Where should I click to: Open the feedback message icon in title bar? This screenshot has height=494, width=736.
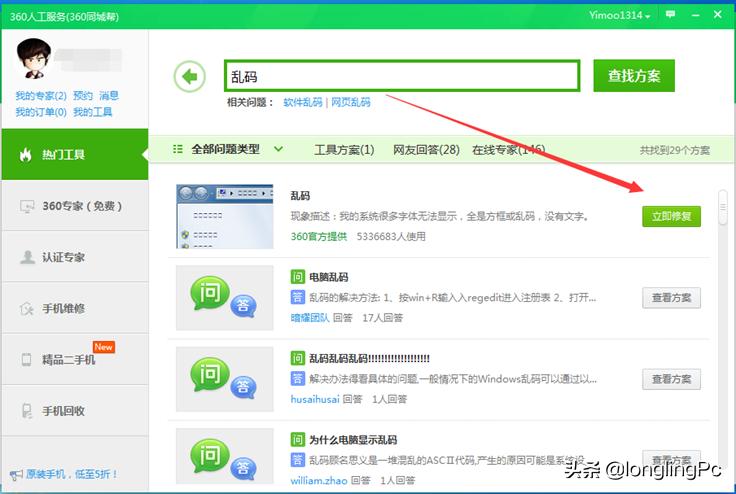tap(671, 15)
